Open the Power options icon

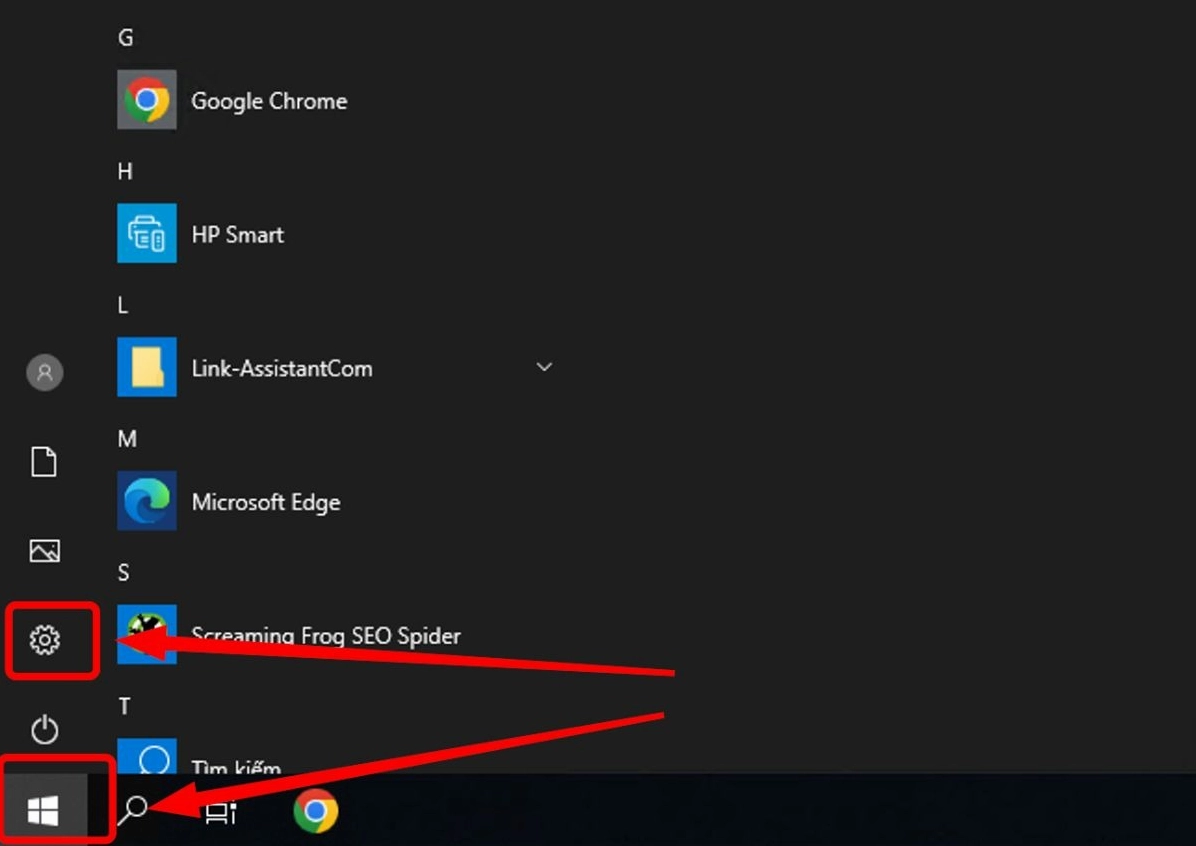point(44,730)
